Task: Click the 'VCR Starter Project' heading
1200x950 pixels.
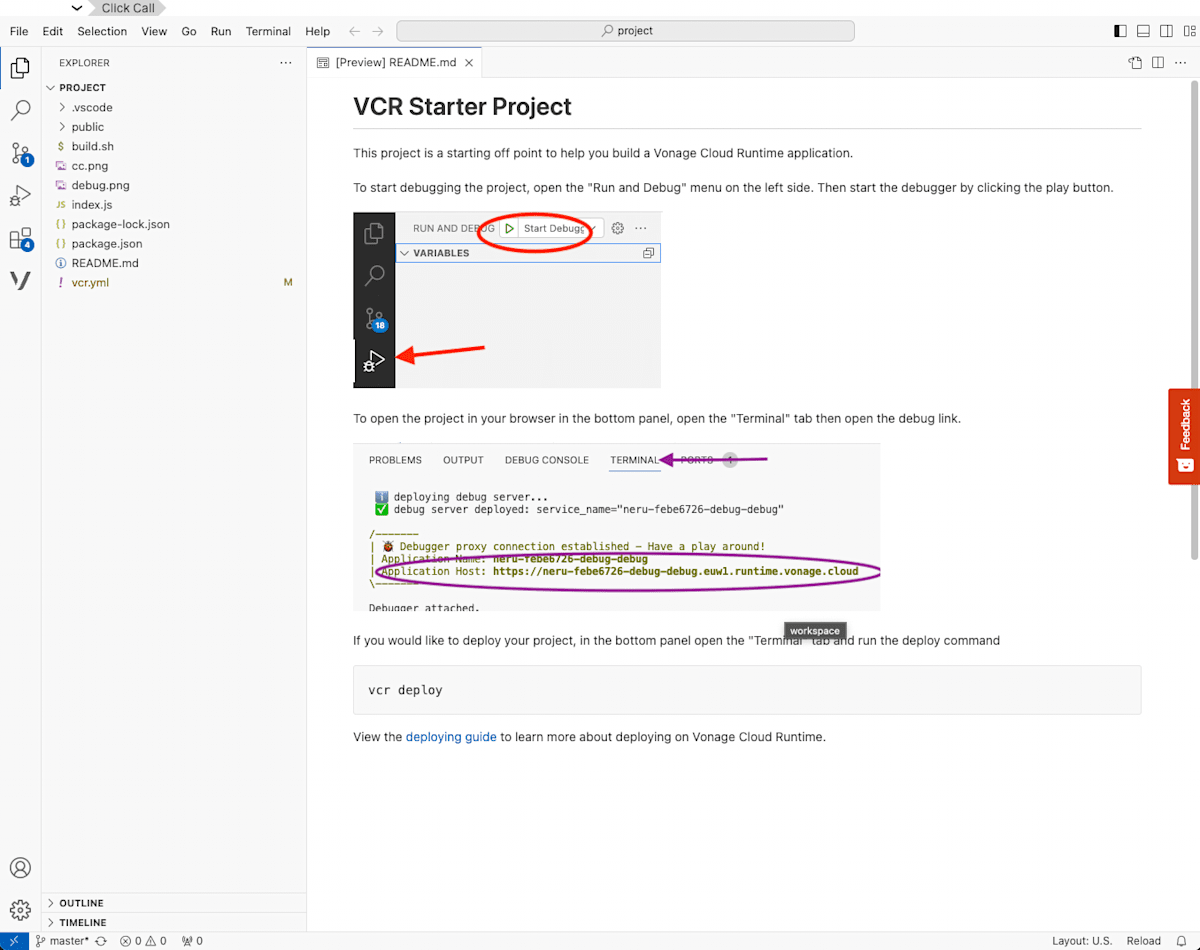Action: point(462,107)
